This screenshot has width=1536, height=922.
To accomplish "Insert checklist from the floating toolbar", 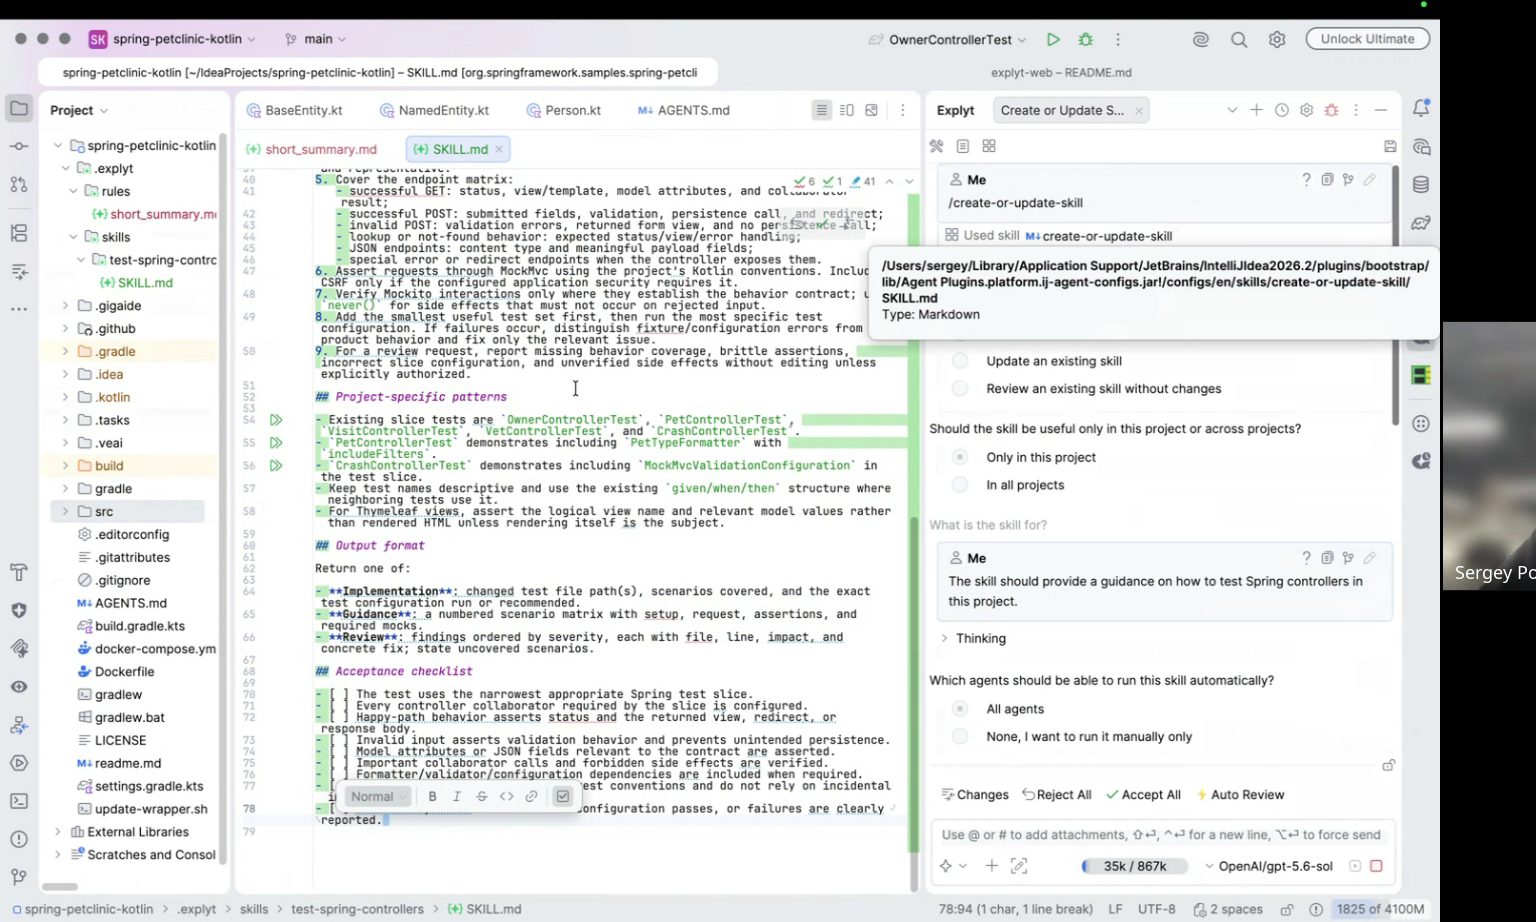I will [x=563, y=796].
